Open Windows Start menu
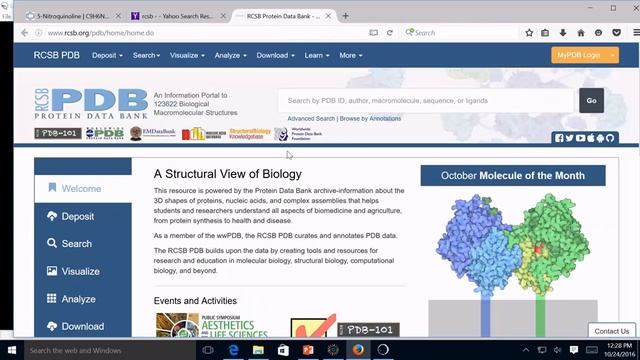This screenshot has height=360, width=640. [12, 350]
